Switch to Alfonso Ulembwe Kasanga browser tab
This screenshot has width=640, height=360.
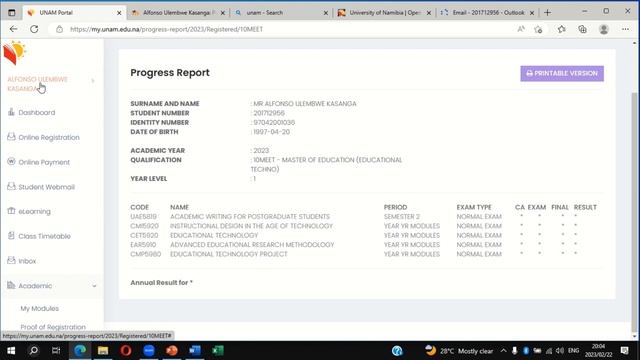click(178, 13)
